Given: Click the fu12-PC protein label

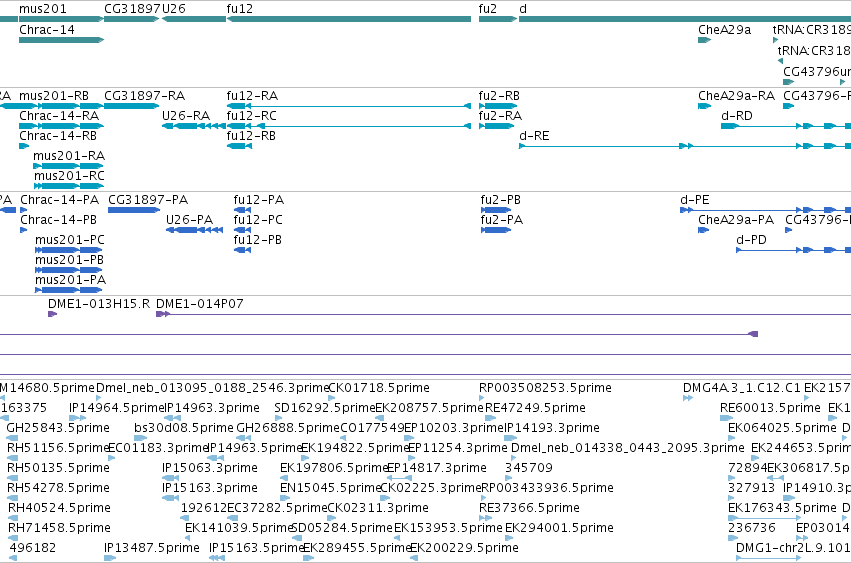Looking at the screenshot, I should pos(258,220).
